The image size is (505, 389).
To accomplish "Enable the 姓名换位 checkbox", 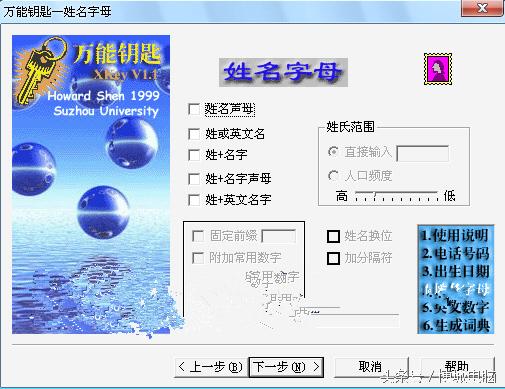I will click(x=333, y=236).
